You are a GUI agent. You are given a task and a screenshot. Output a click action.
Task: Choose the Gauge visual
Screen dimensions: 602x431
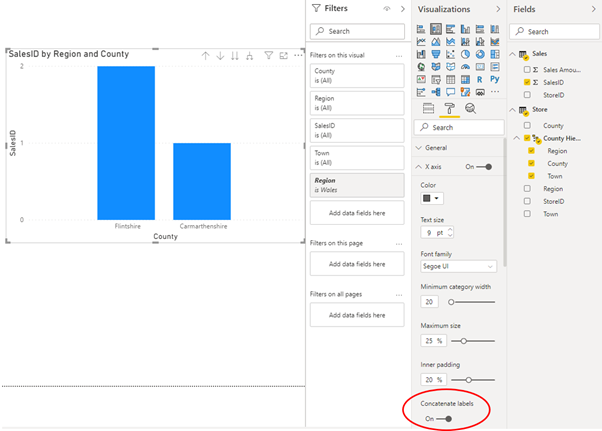465,67
